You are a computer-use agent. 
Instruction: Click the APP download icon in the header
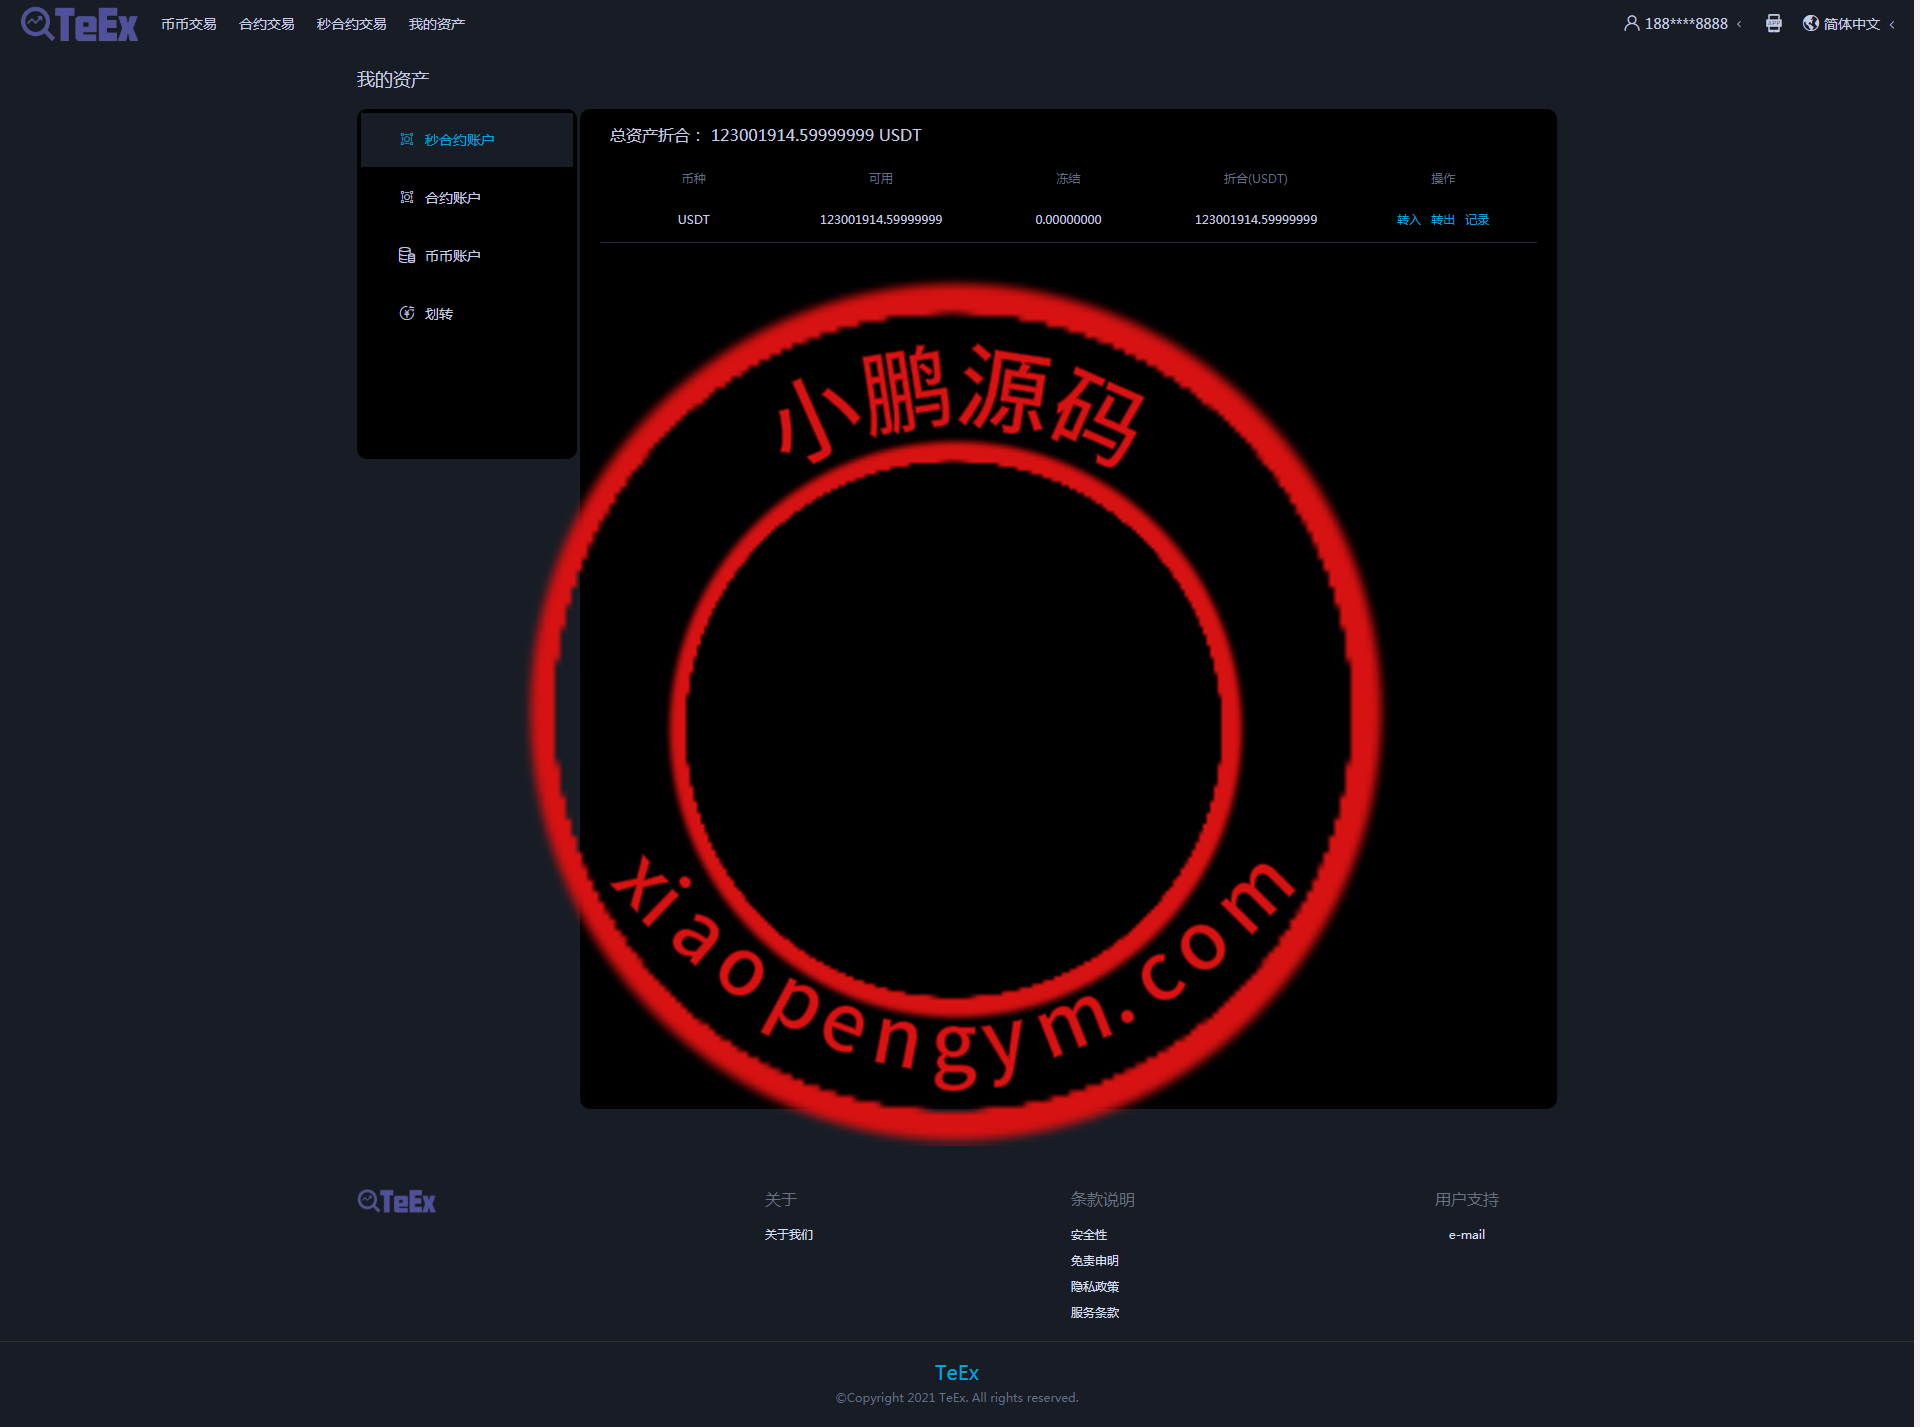coord(1774,23)
